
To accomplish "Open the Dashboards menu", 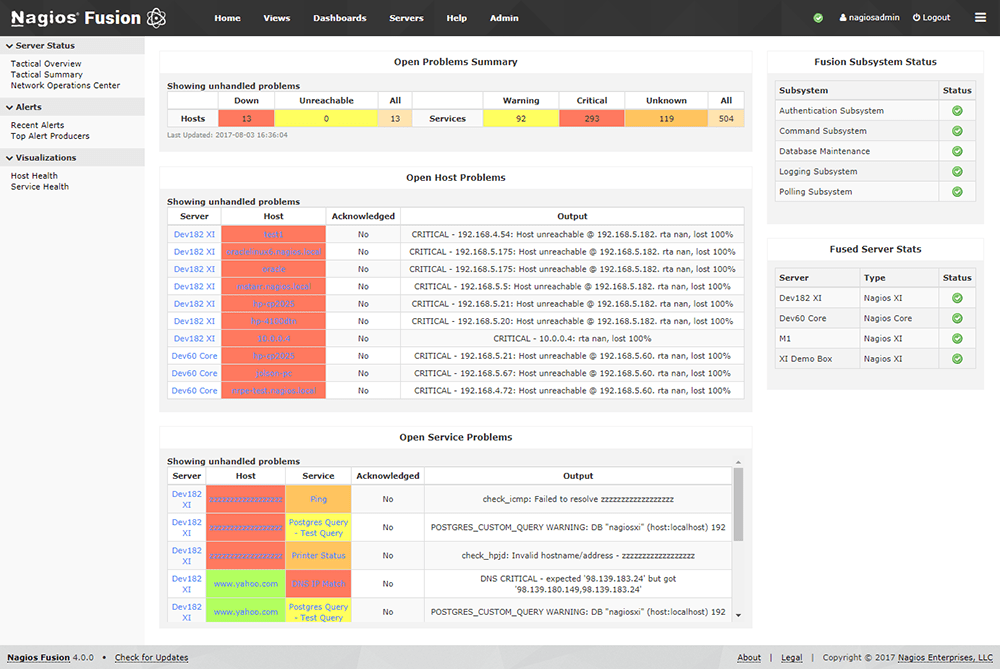I will tap(339, 18).
